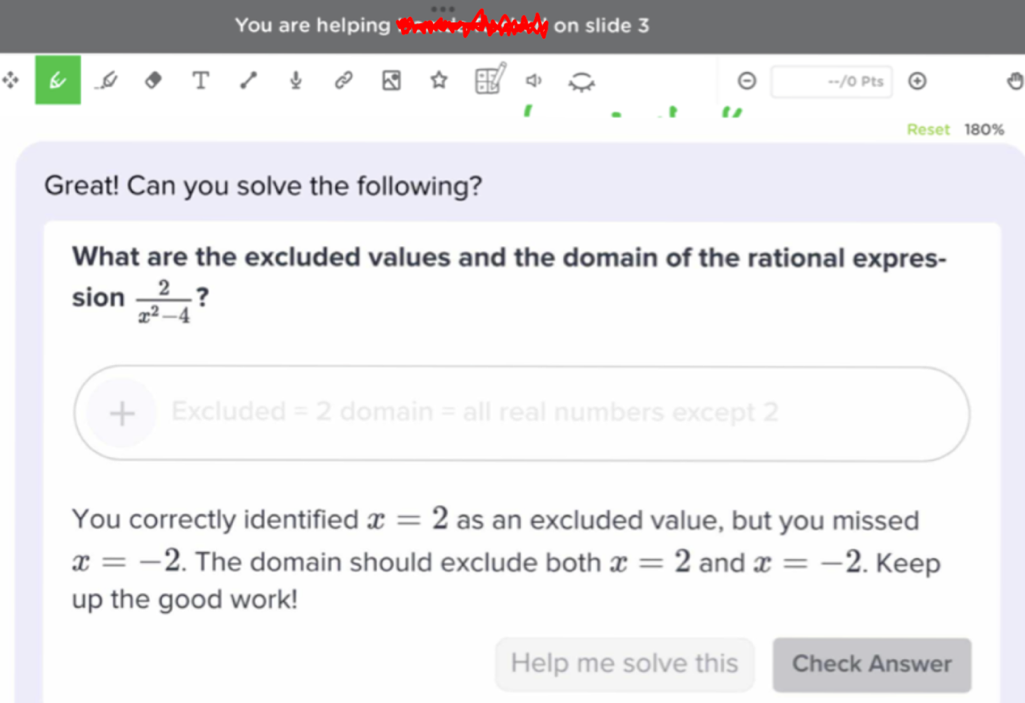Select the line drawing tool
1025x703 pixels.
tap(248, 80)
